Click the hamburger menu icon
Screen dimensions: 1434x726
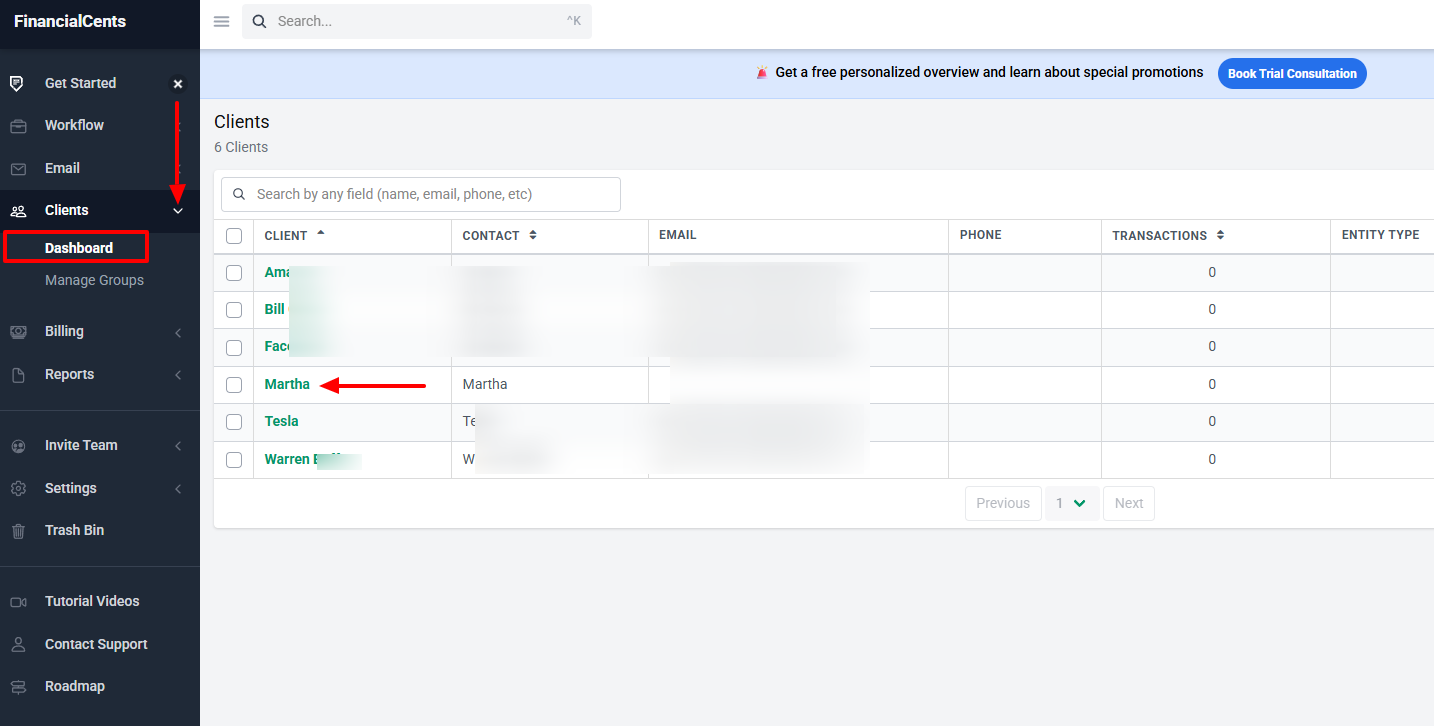tap(221, 21)
